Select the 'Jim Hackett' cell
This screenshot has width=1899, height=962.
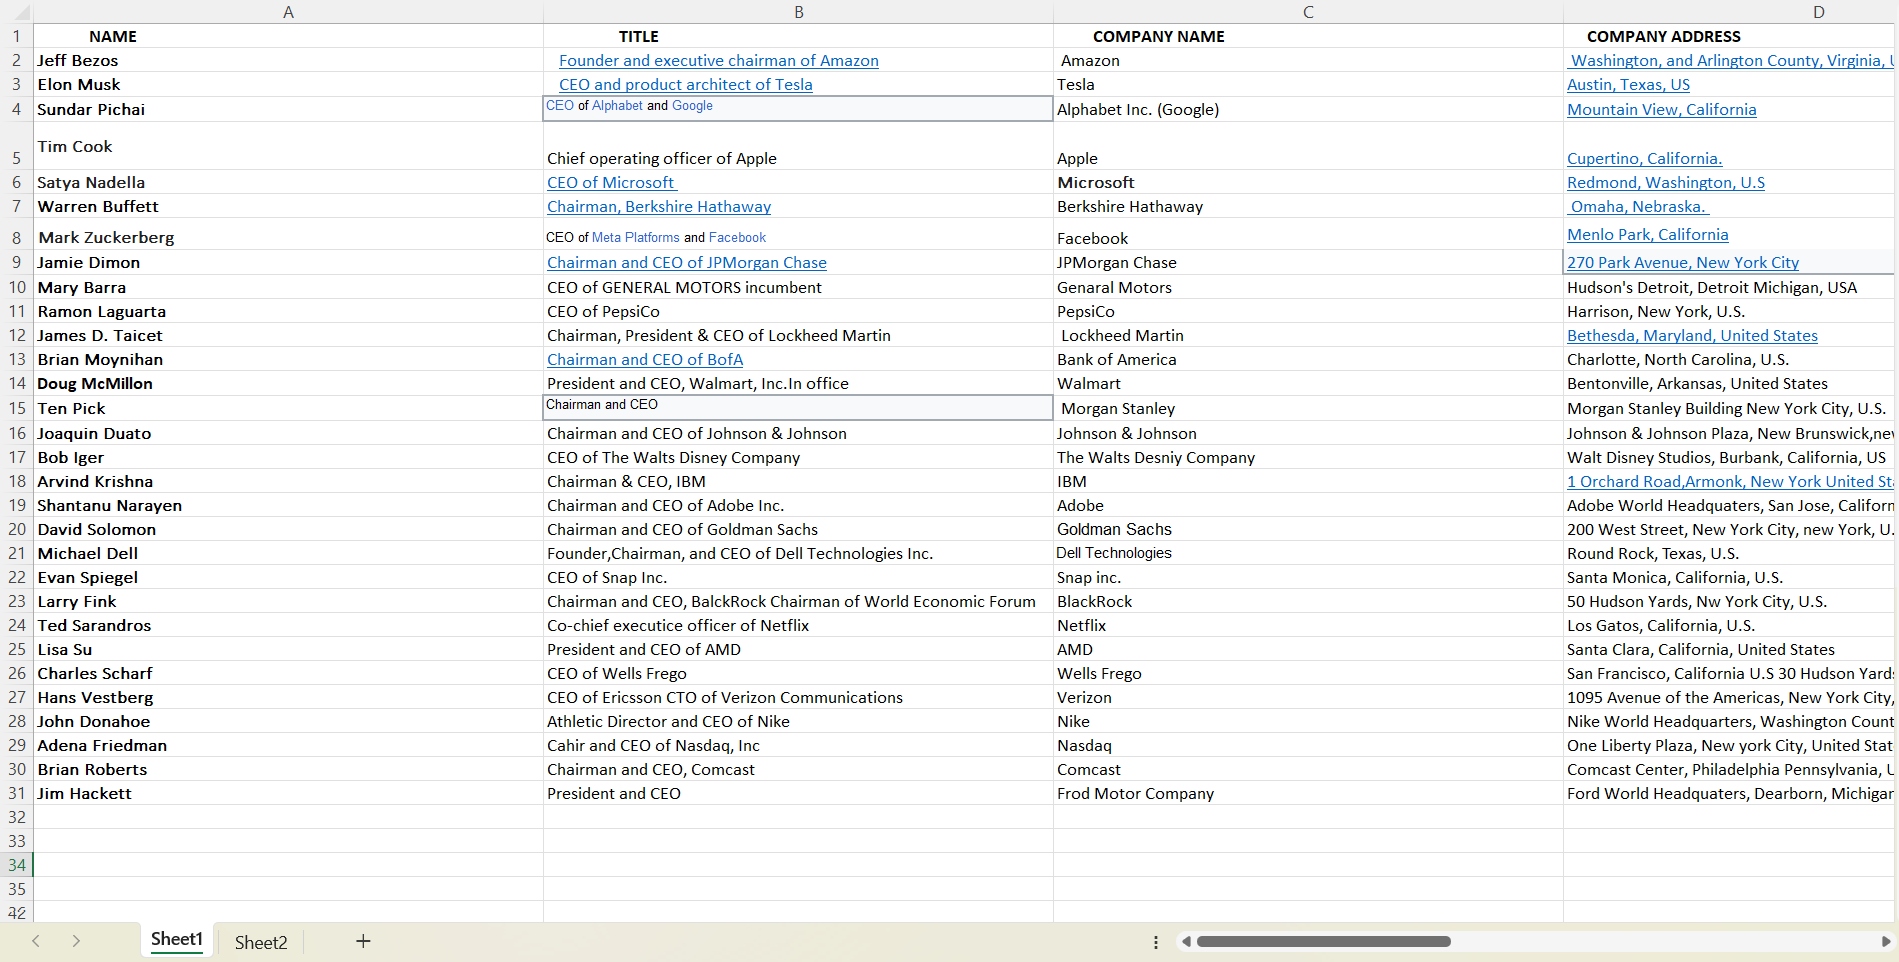click(288, 794)
